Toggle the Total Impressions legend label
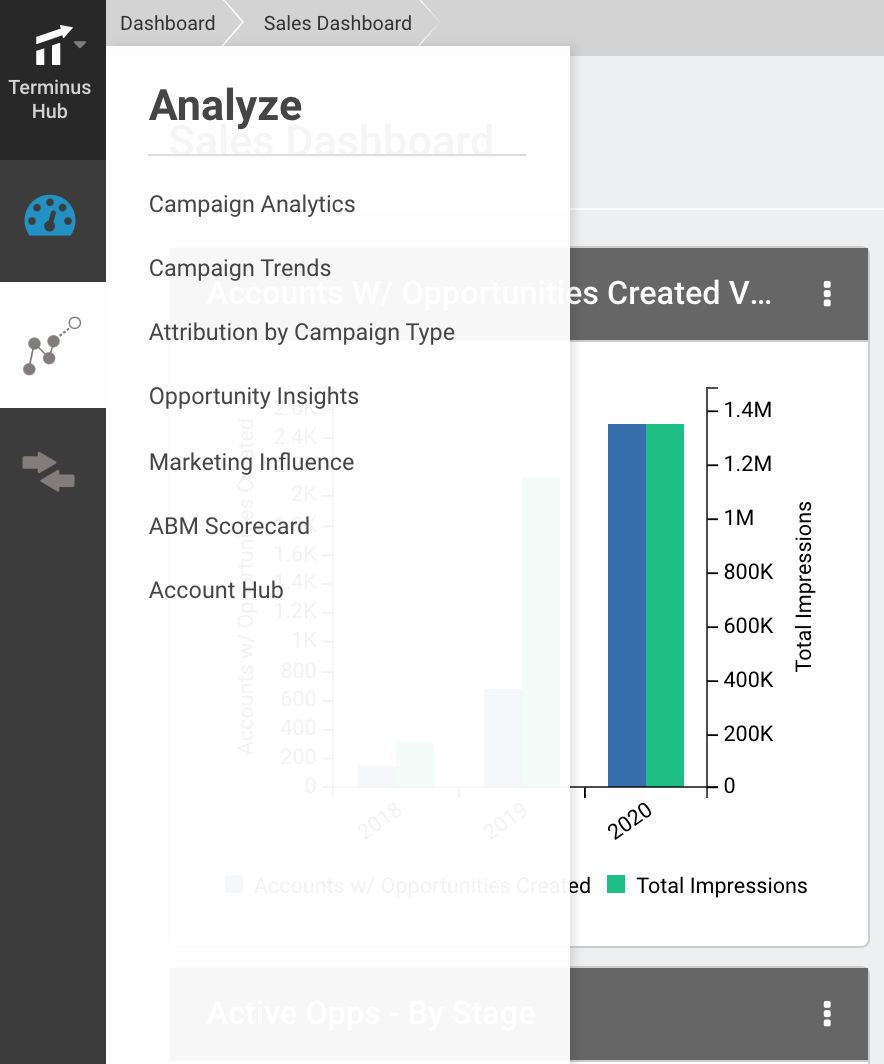 (x=722, y=885)
